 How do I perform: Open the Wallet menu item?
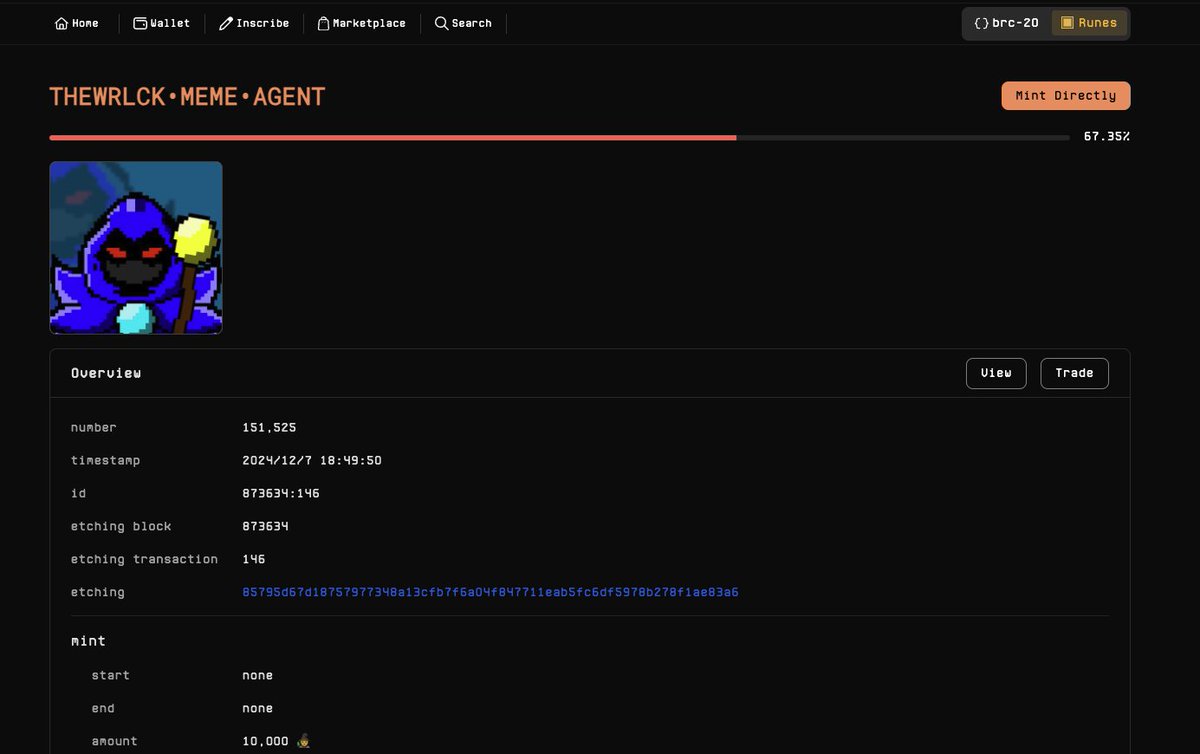click(x=162, y=23)
